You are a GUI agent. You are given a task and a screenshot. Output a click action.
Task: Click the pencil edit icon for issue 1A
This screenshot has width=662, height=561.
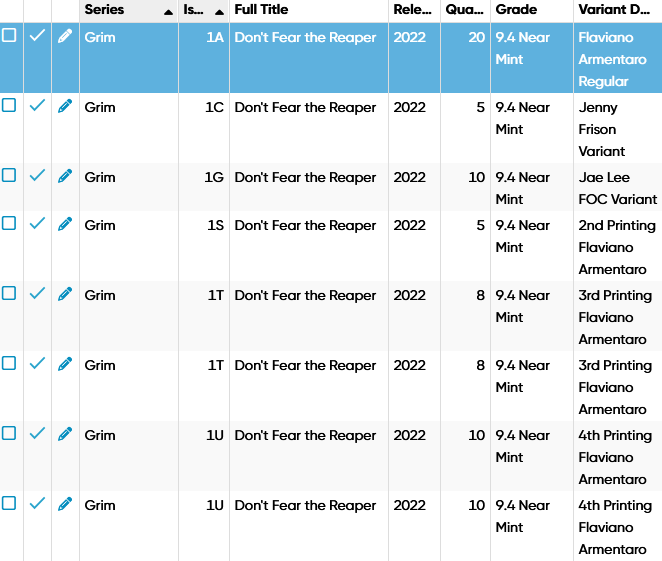point(65,36)
